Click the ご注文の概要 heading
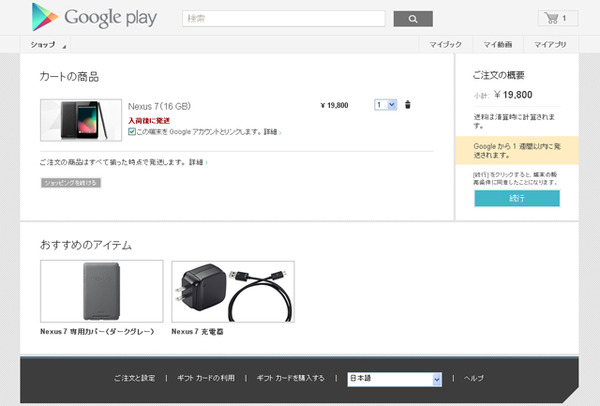Viewport: 600px width, 406px height. (498, 75)
